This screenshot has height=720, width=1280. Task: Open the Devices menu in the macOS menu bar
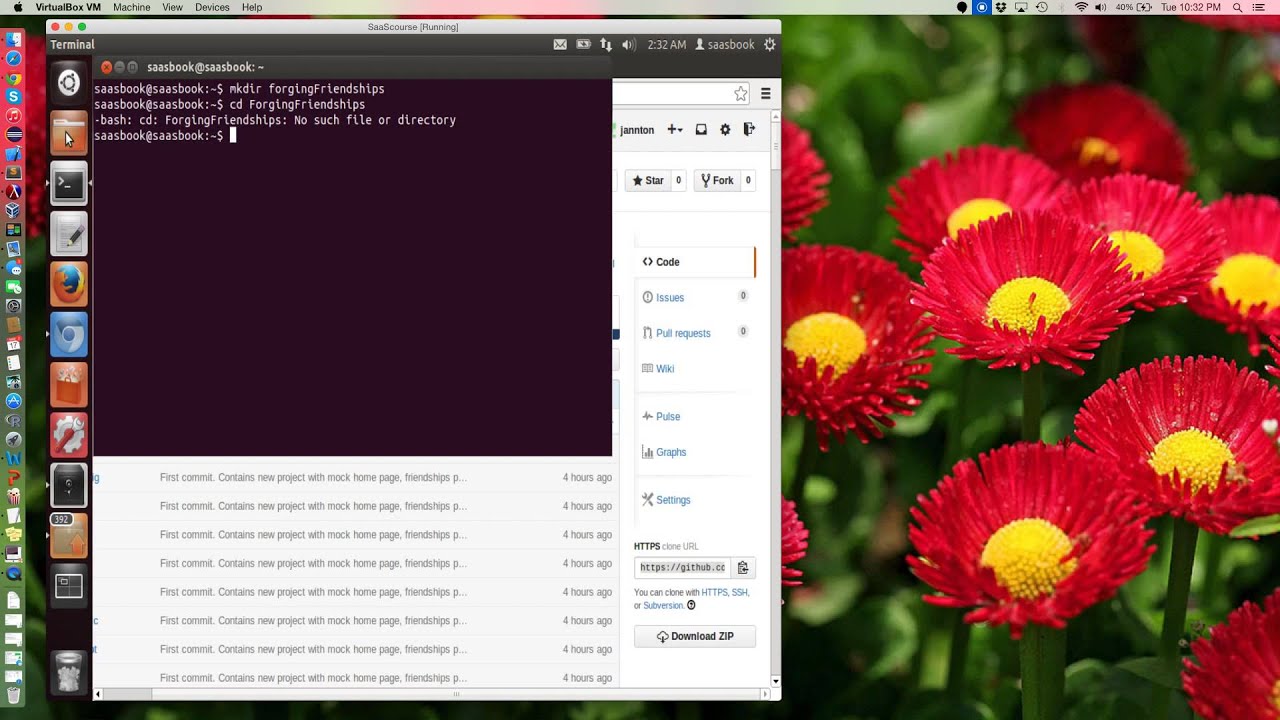(212, 7)
